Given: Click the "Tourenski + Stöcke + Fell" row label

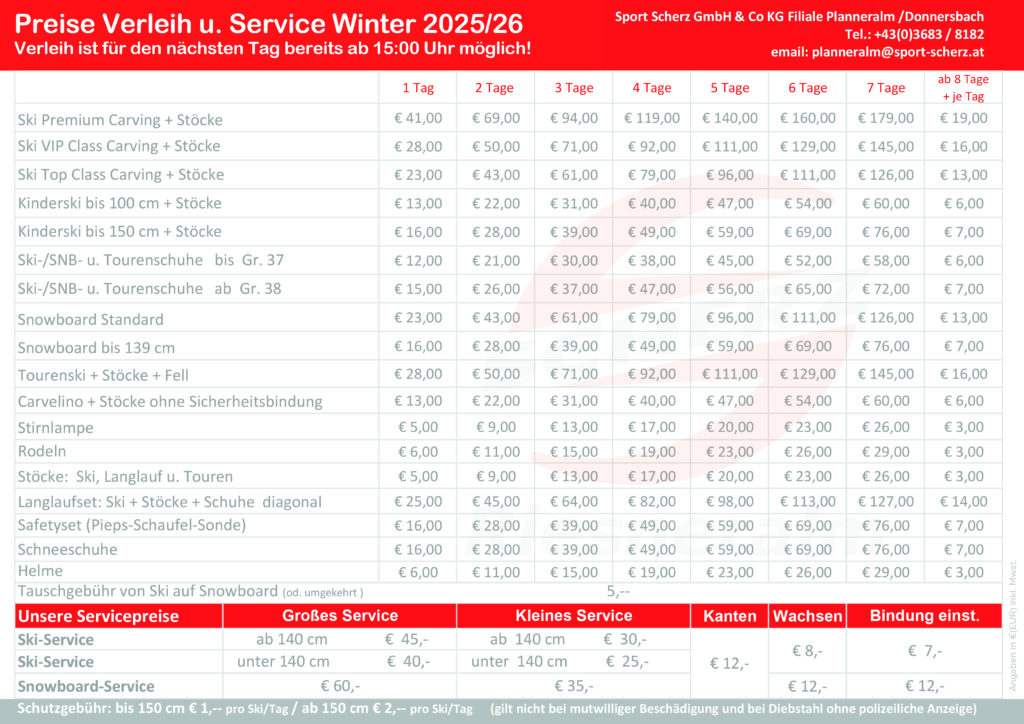Looking at the screenshot, I should [x=103, y=376].
